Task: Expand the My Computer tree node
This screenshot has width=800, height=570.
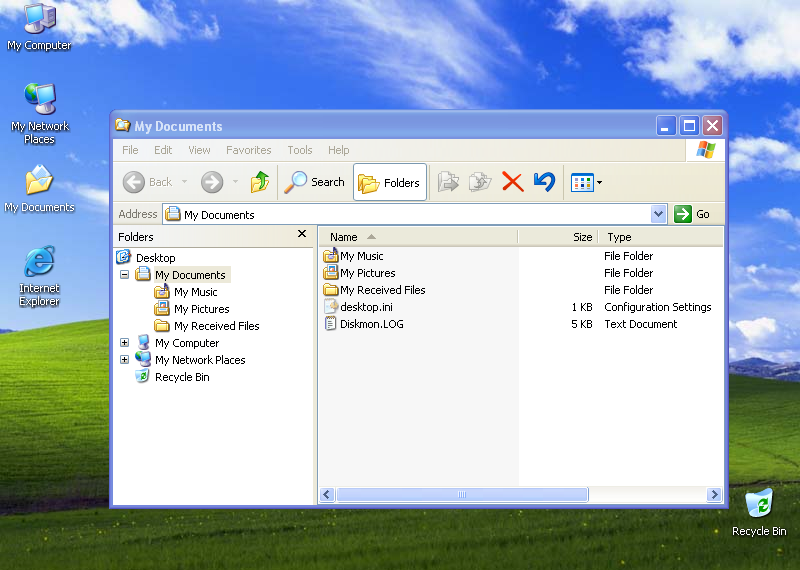Action: (124, 342)
